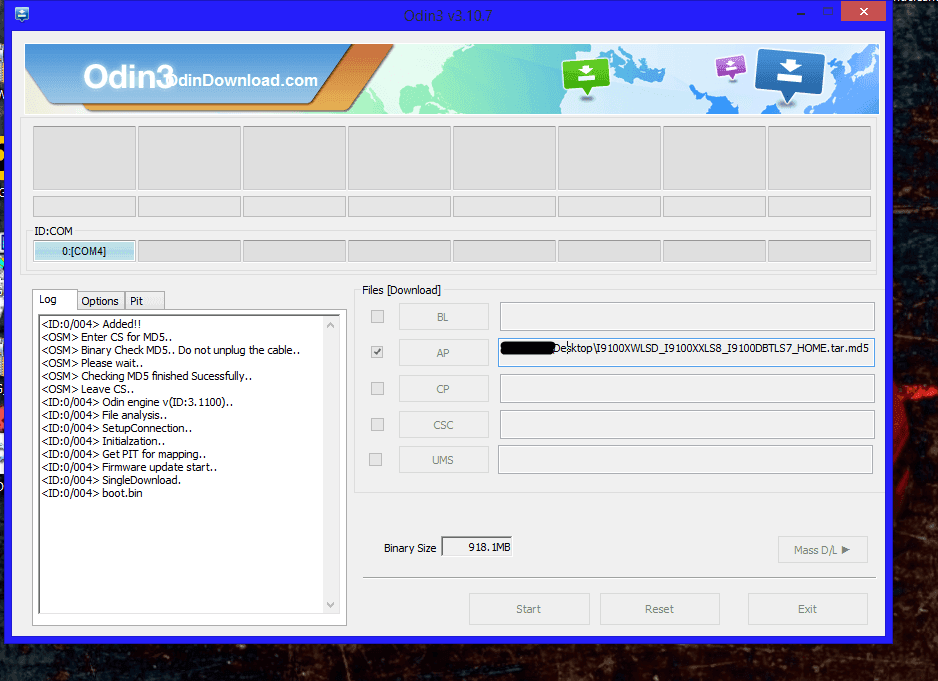Click the log scrollbar up arrow
938x681 pixels.
[330, 325]
